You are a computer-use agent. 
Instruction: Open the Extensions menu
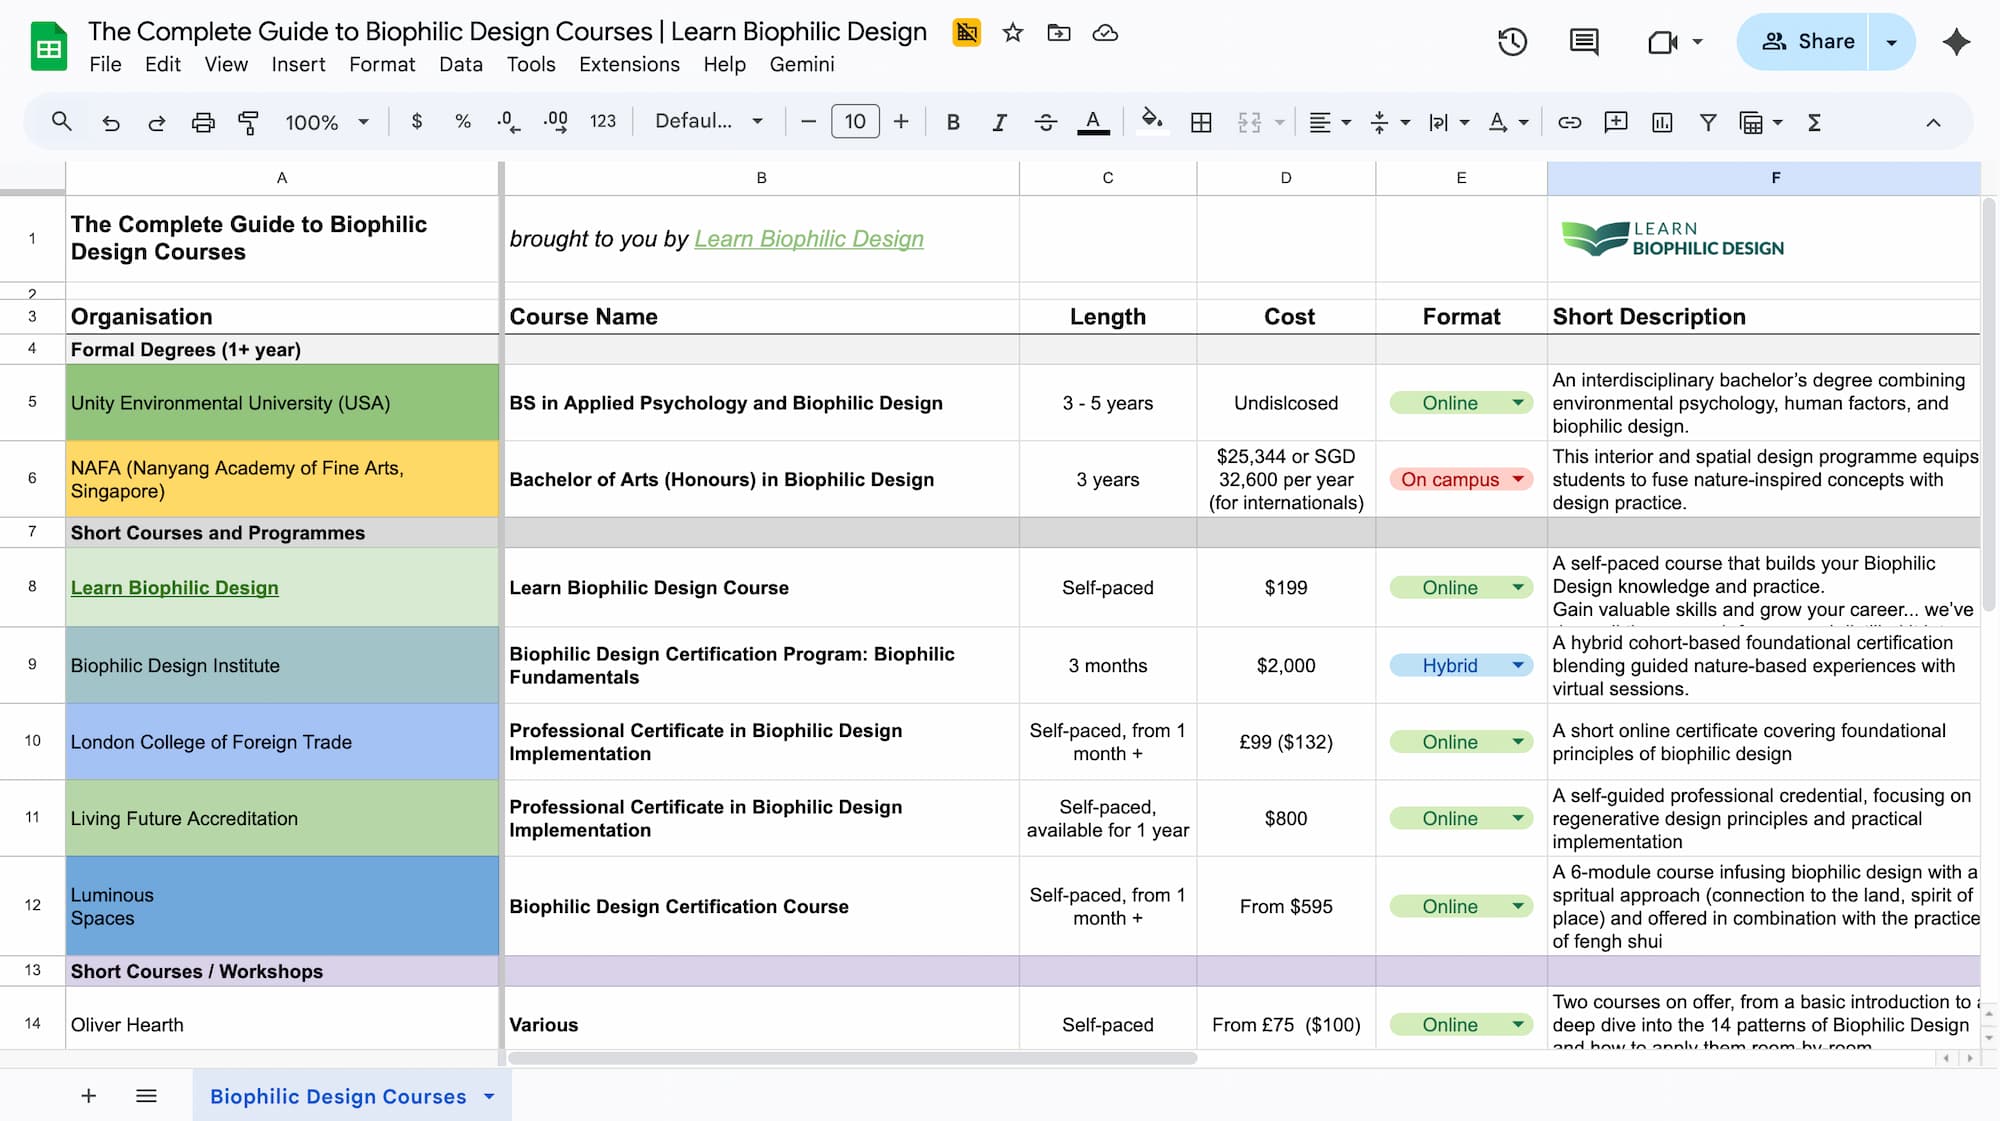coord(629,64)
